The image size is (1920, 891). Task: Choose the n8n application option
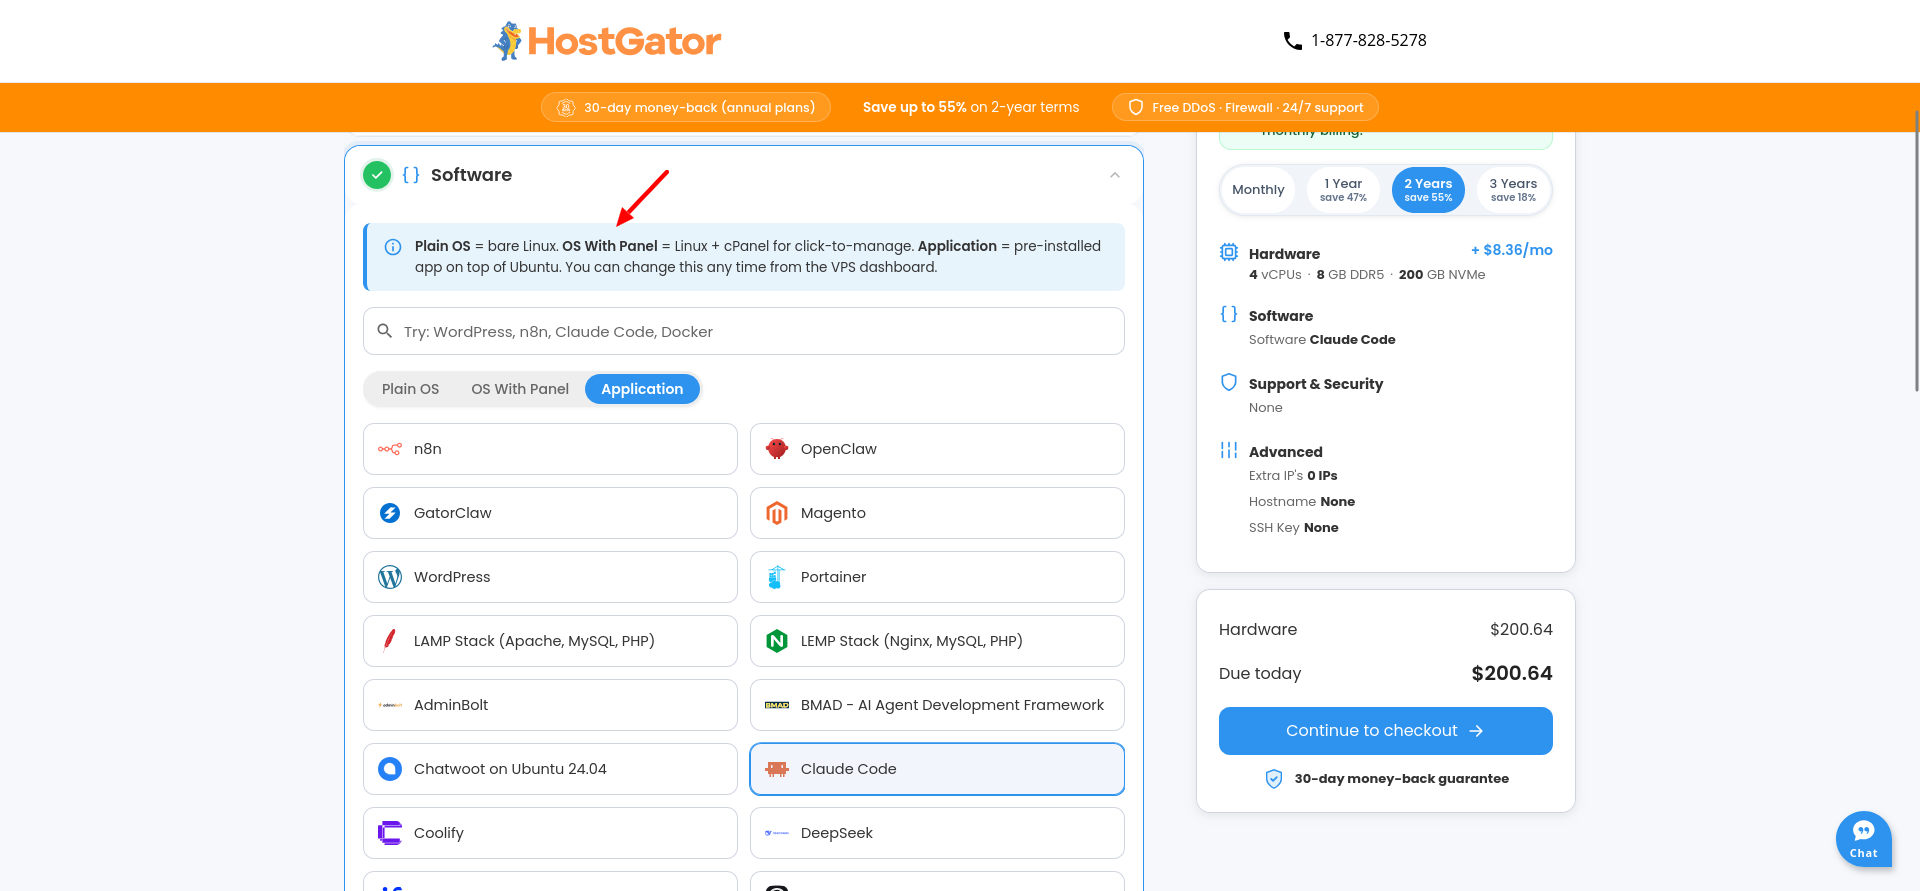pyautogui.click(x=550, y=449)
